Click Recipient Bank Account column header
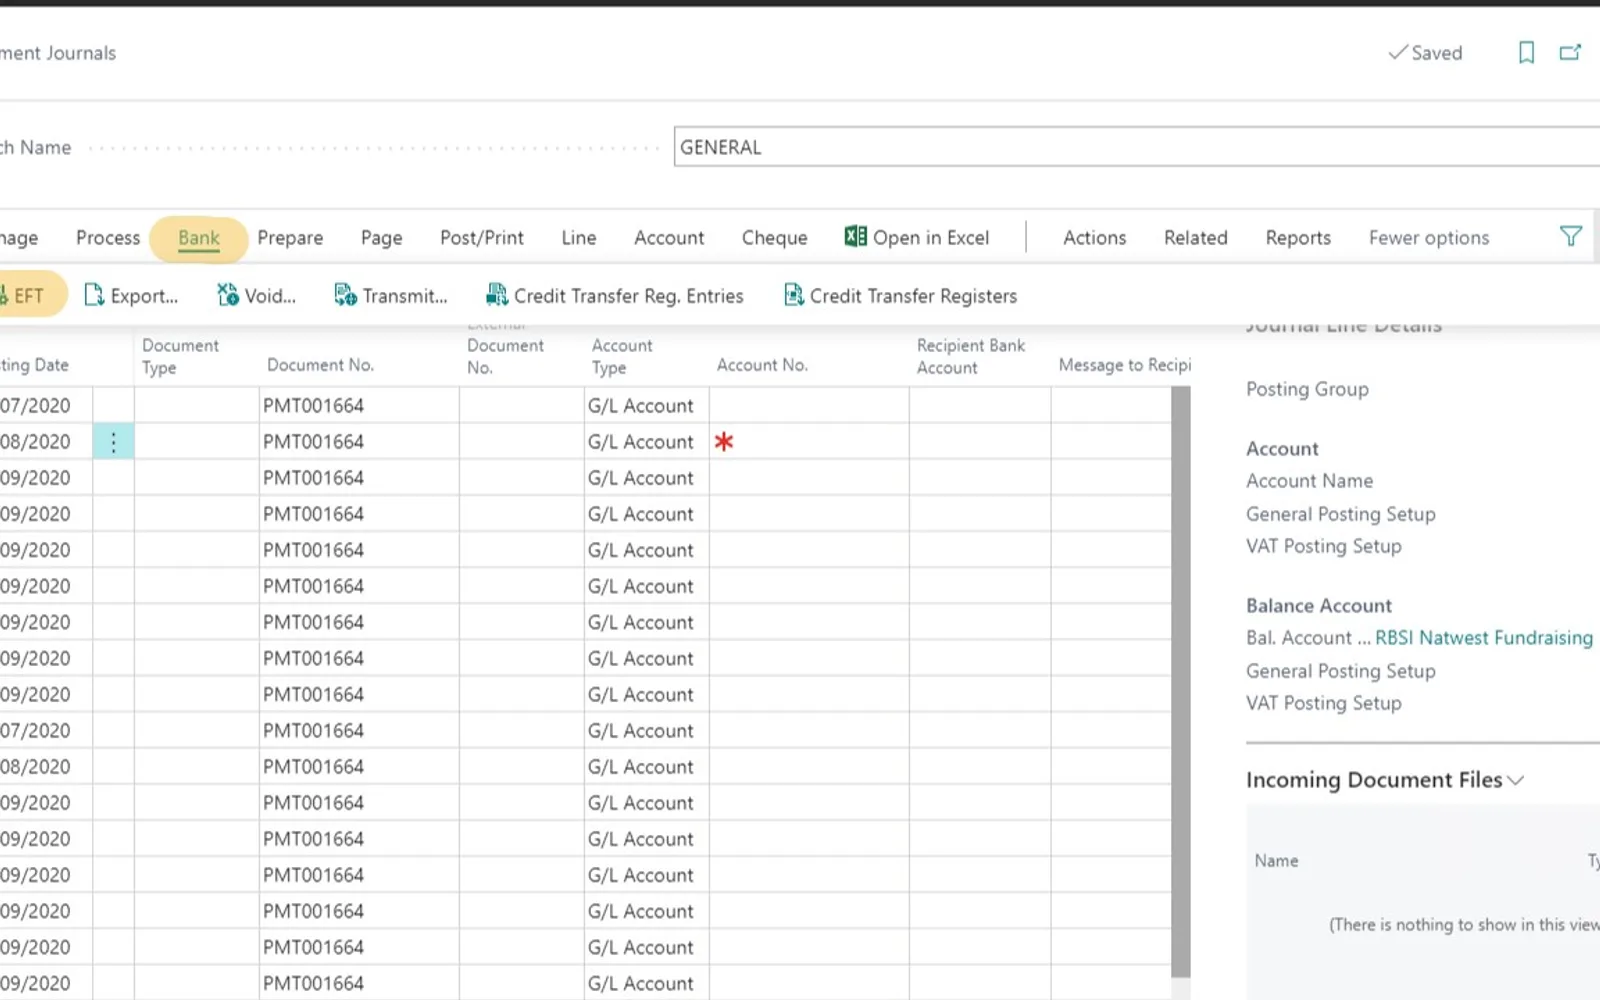 [x=971, y=356]
